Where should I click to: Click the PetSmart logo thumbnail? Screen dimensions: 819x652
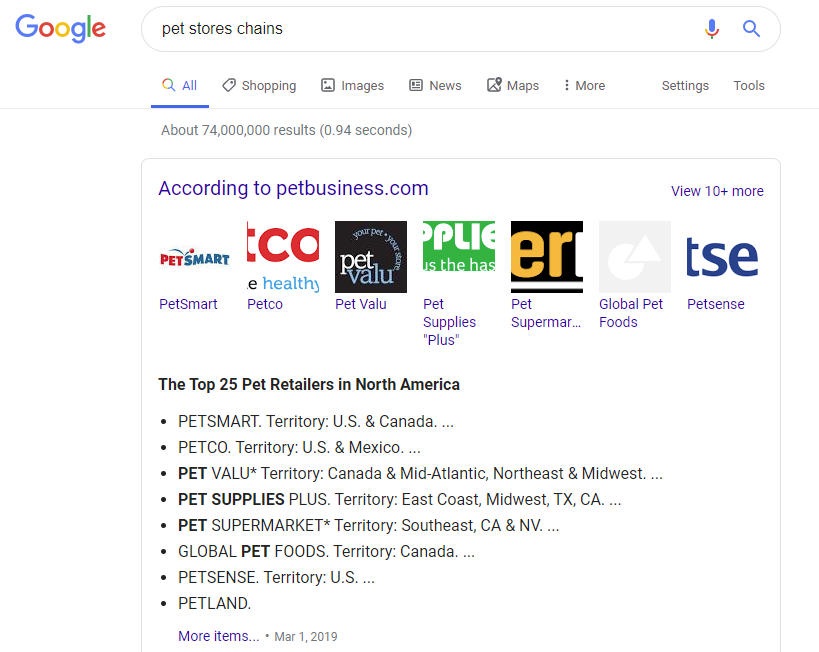point(195,257)
